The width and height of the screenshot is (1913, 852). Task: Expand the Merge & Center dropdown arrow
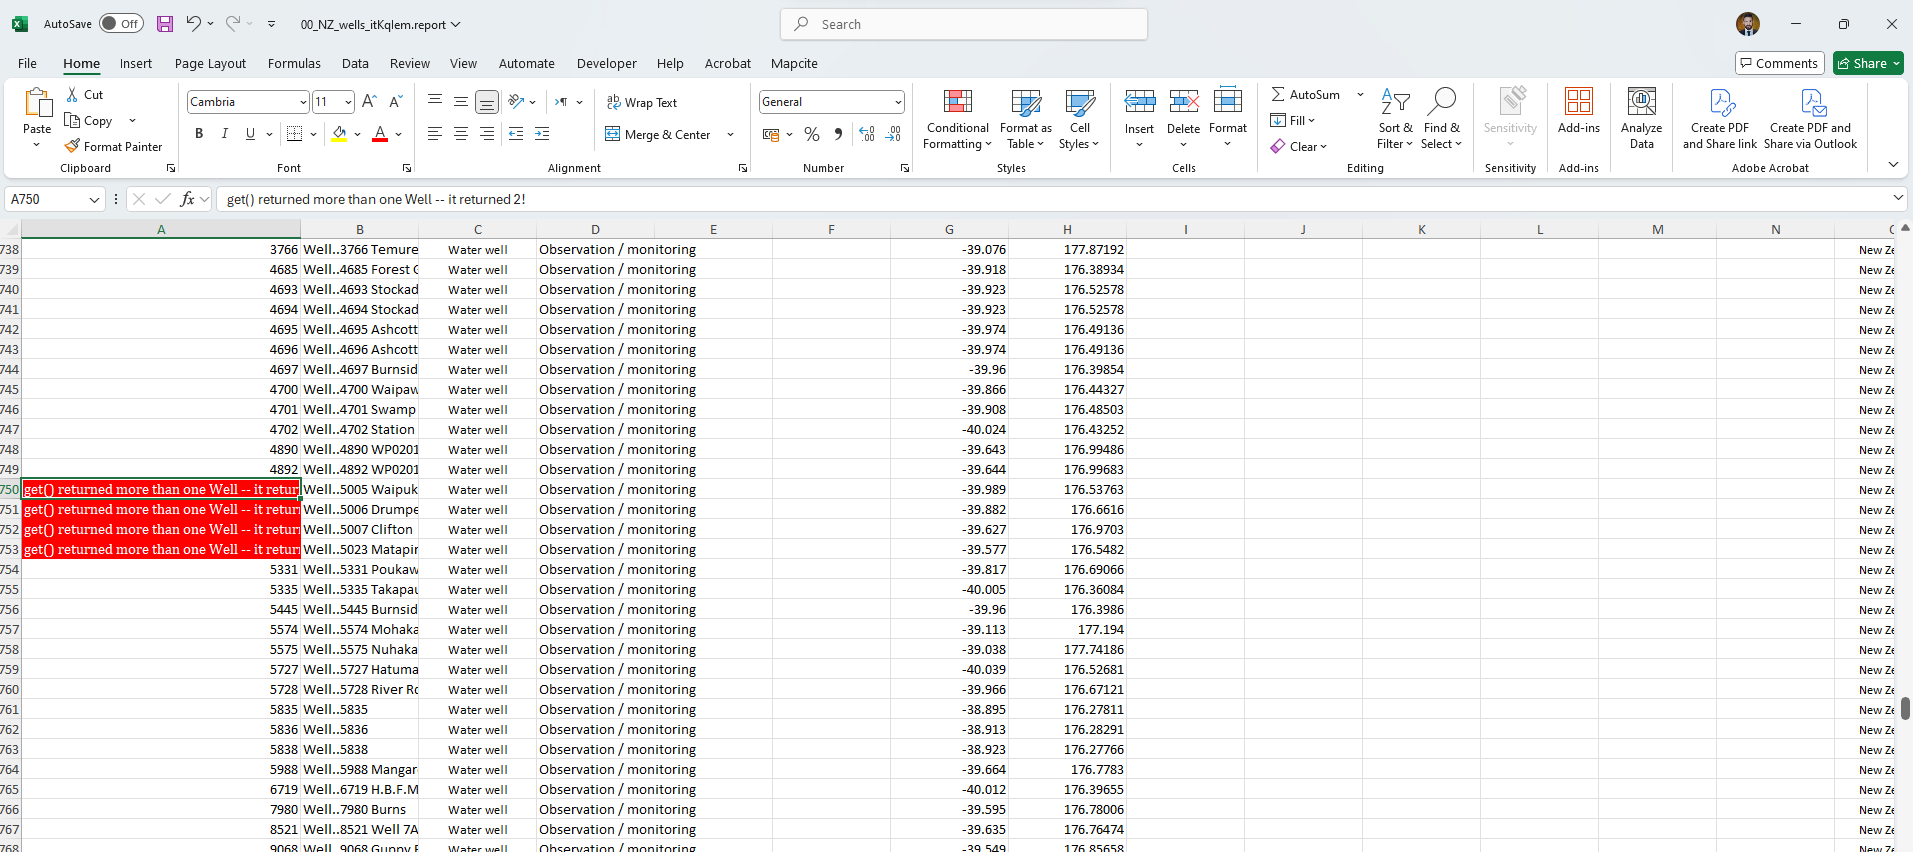click(x=730, y=134)
